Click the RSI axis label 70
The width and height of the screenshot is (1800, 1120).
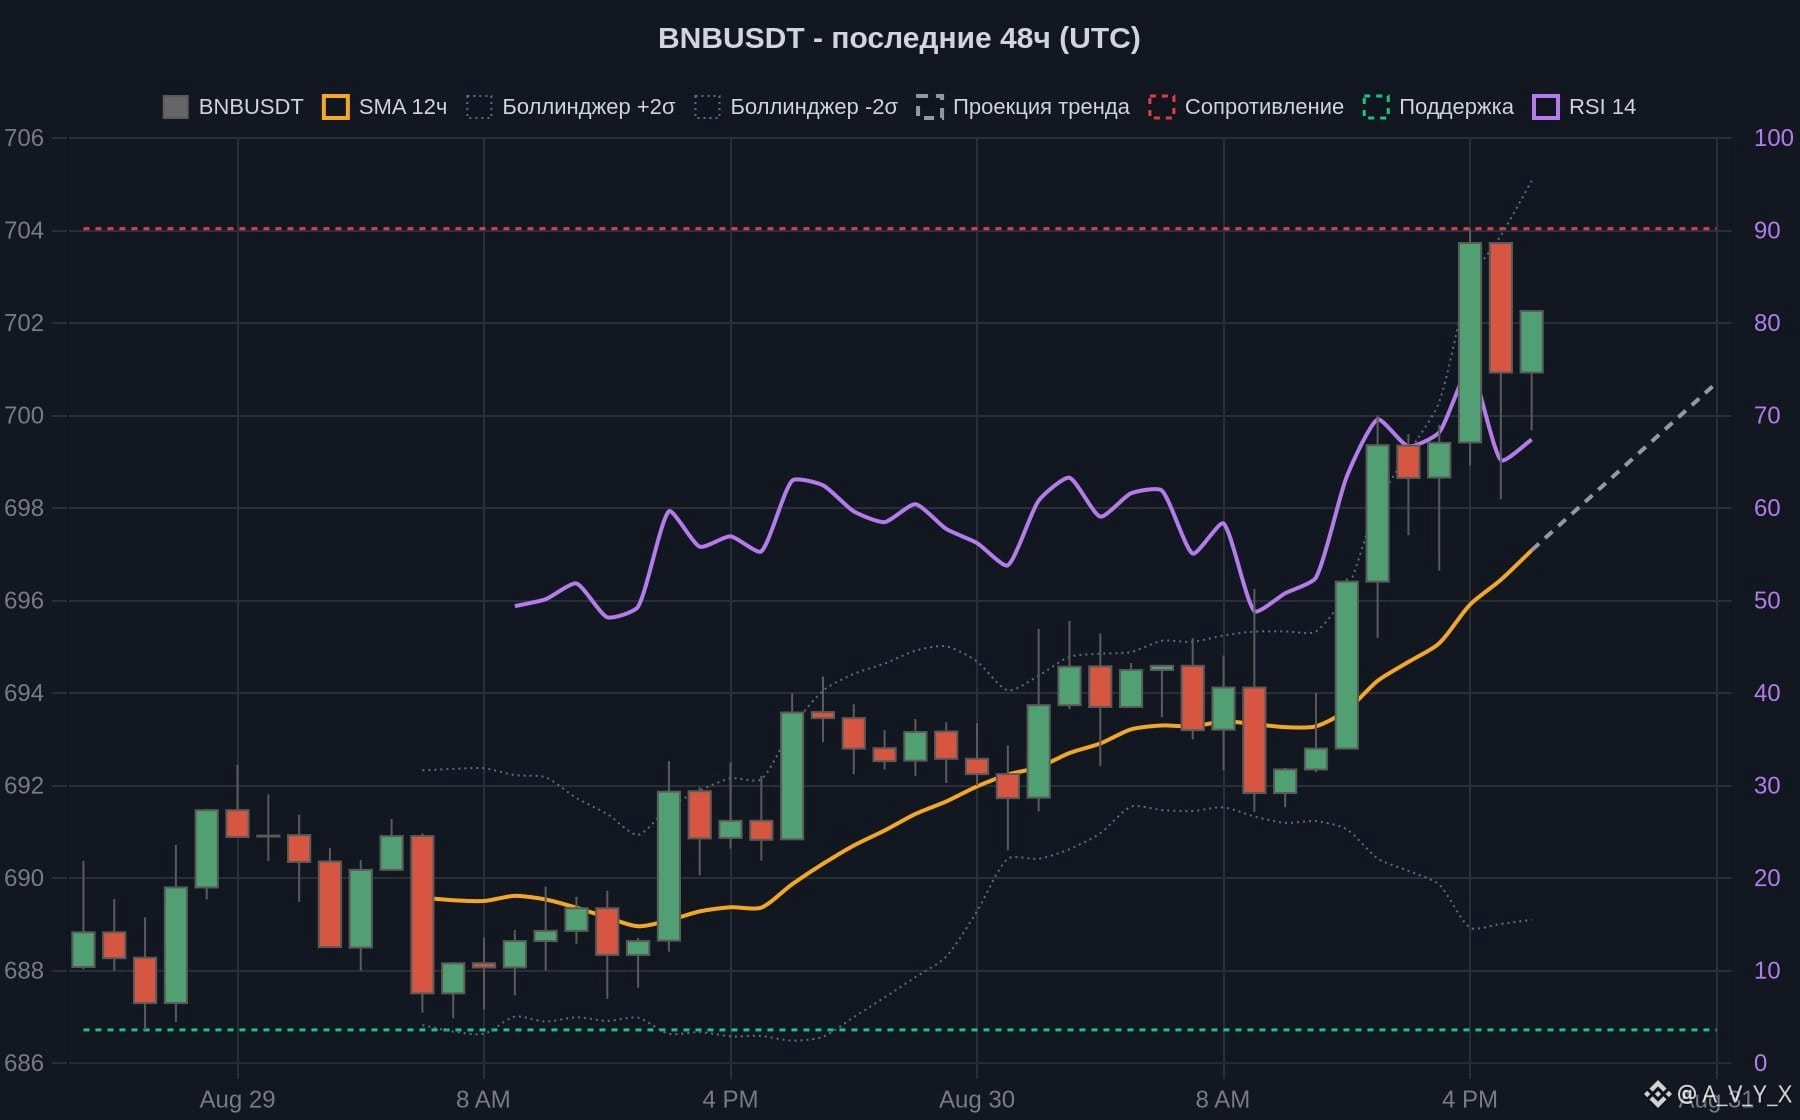click(x=1767, y=416)
